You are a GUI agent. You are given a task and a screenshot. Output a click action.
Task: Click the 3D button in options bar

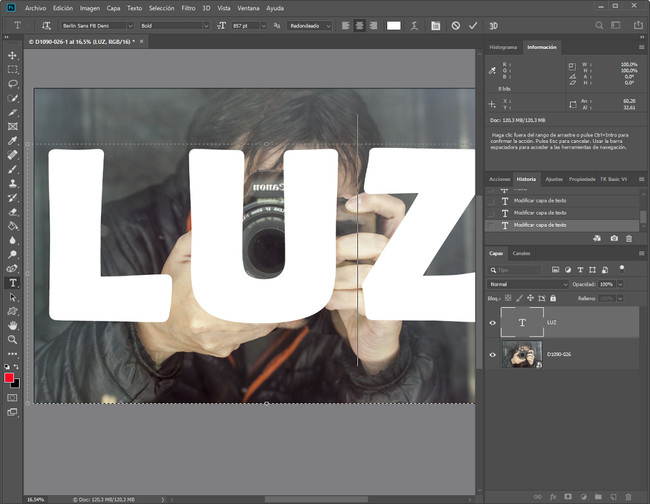[x=493, y=25]
